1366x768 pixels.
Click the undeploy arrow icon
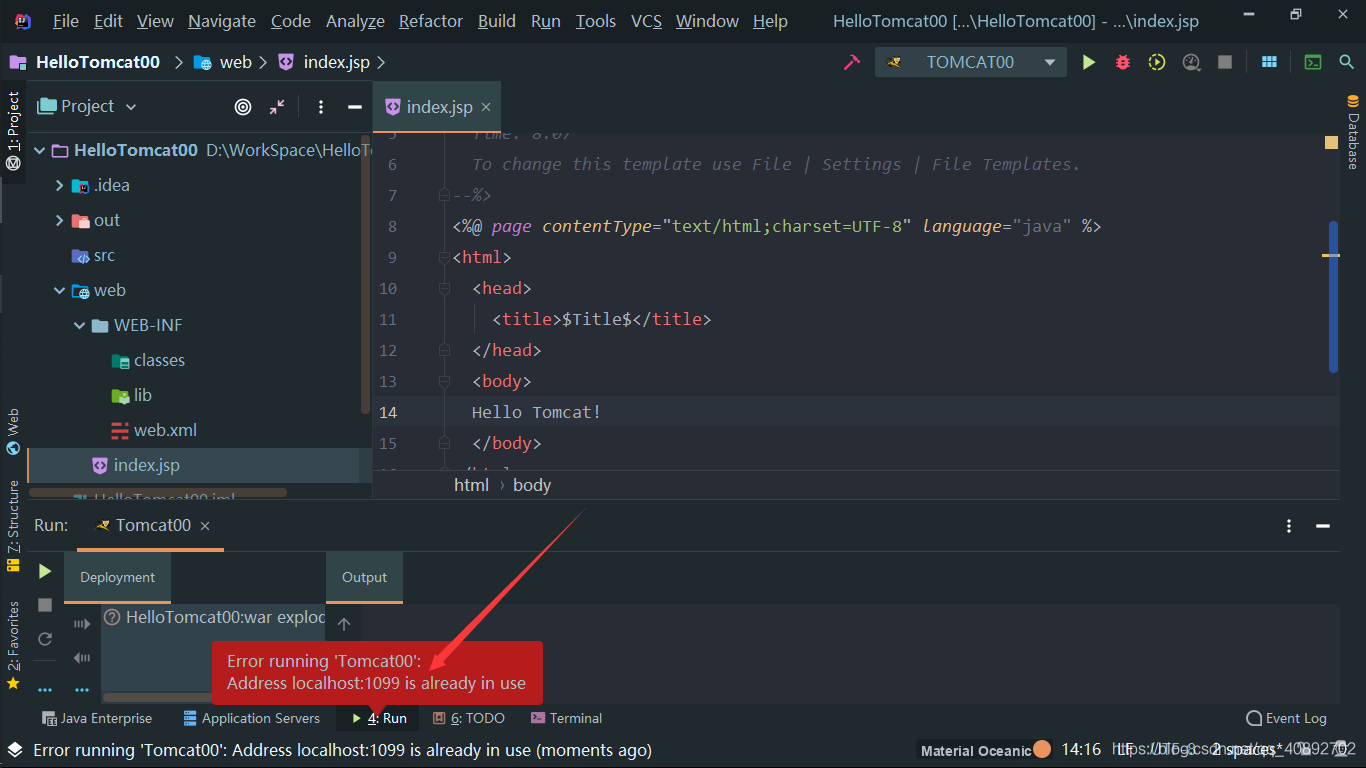pyautogui.click(x=82, y=658)
